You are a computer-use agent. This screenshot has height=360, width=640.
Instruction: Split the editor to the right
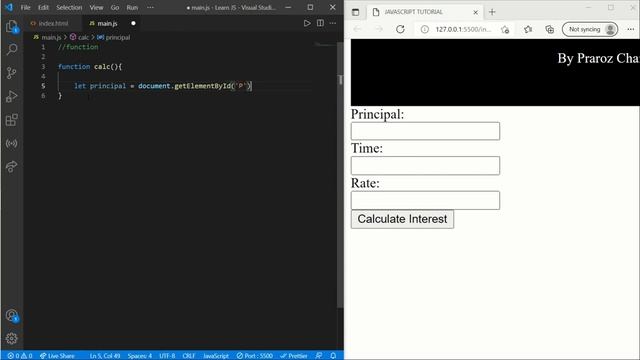(320, 23)
